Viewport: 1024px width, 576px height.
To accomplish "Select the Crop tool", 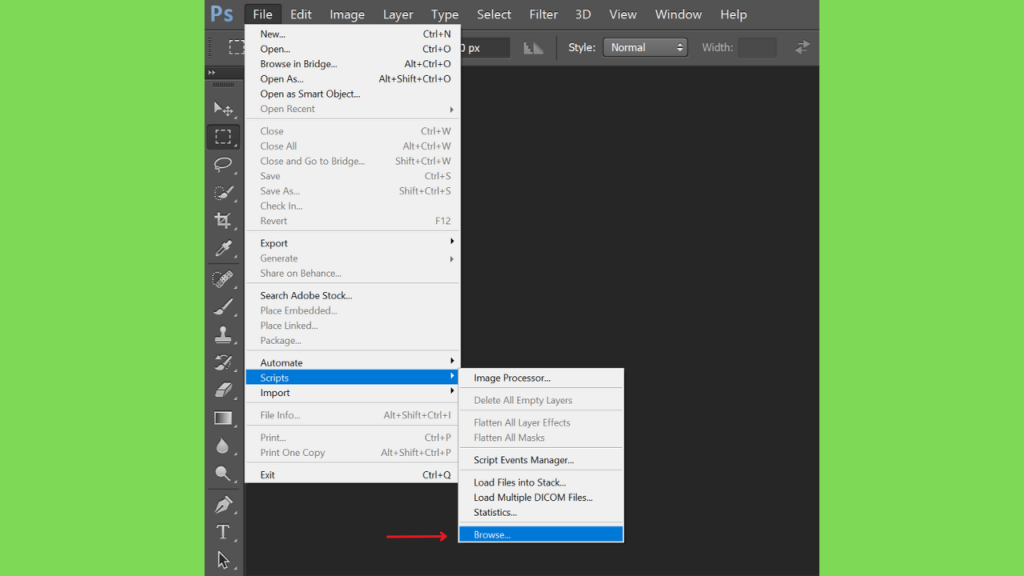I will (223, 221).
